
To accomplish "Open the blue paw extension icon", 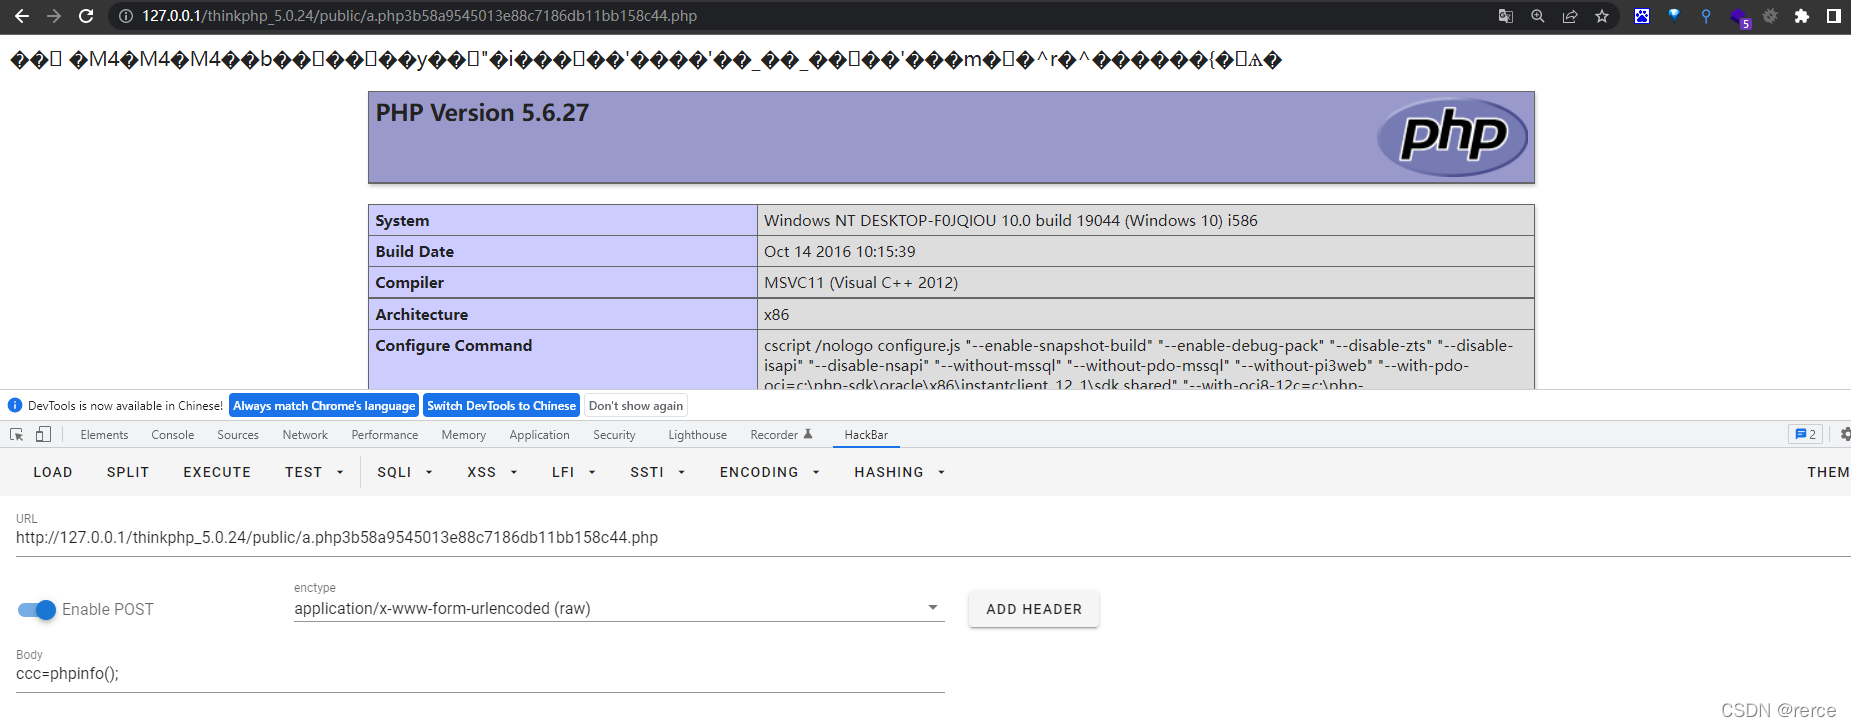I will (1642, 16).
